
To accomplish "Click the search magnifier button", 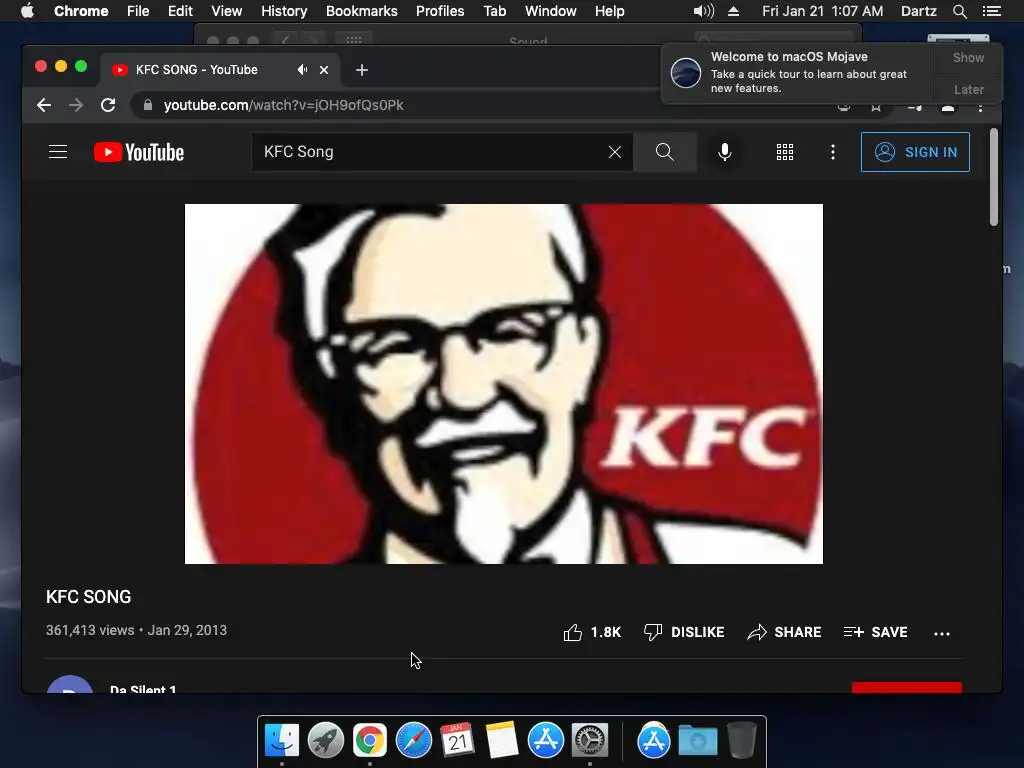I will (x=665, y=152).
